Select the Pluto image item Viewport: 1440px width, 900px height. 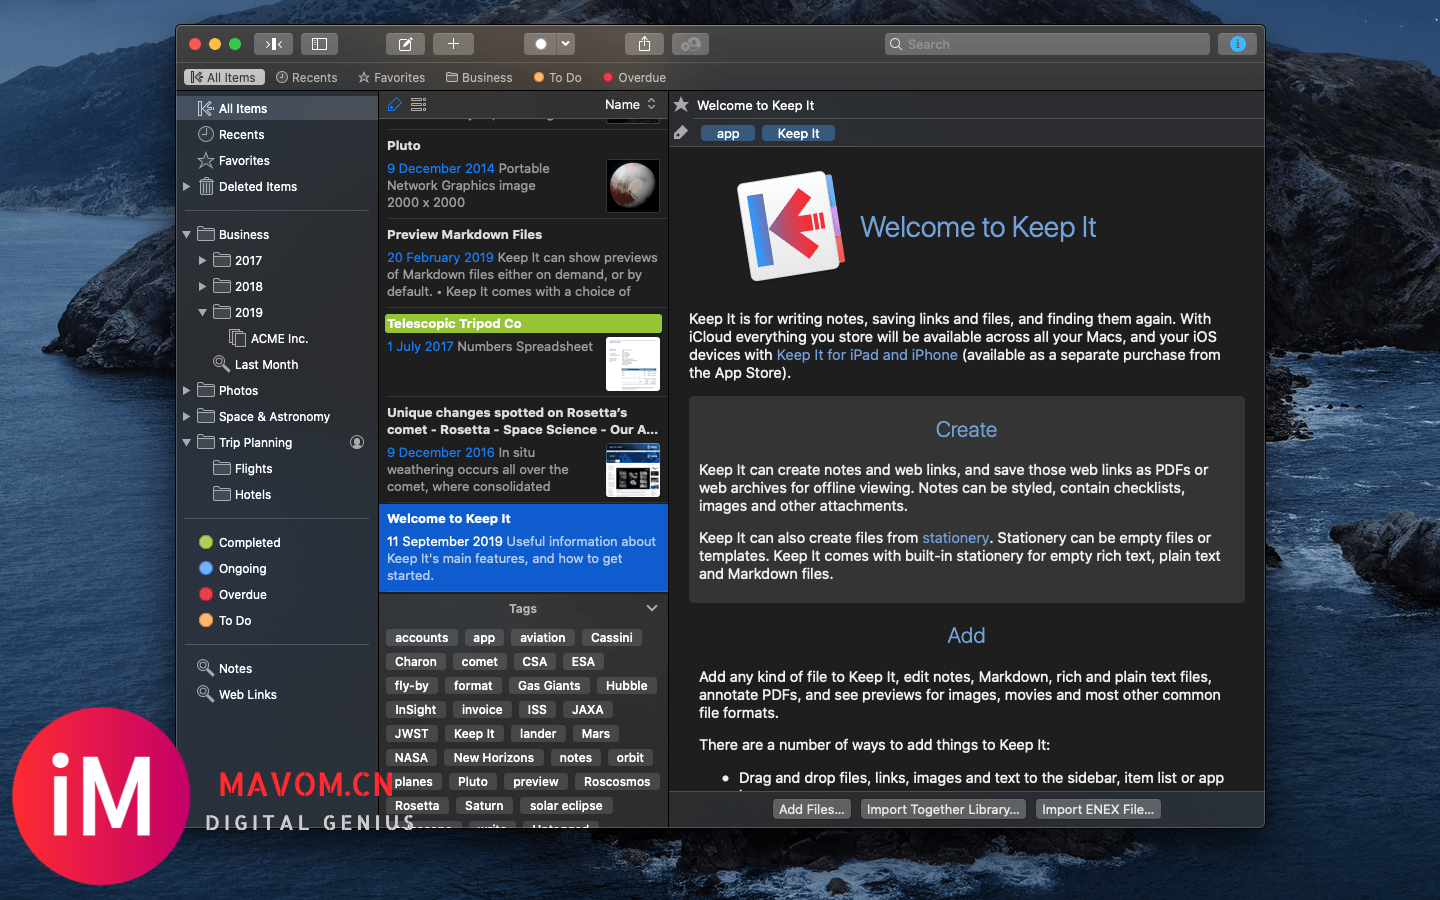(x=523, y=176)
